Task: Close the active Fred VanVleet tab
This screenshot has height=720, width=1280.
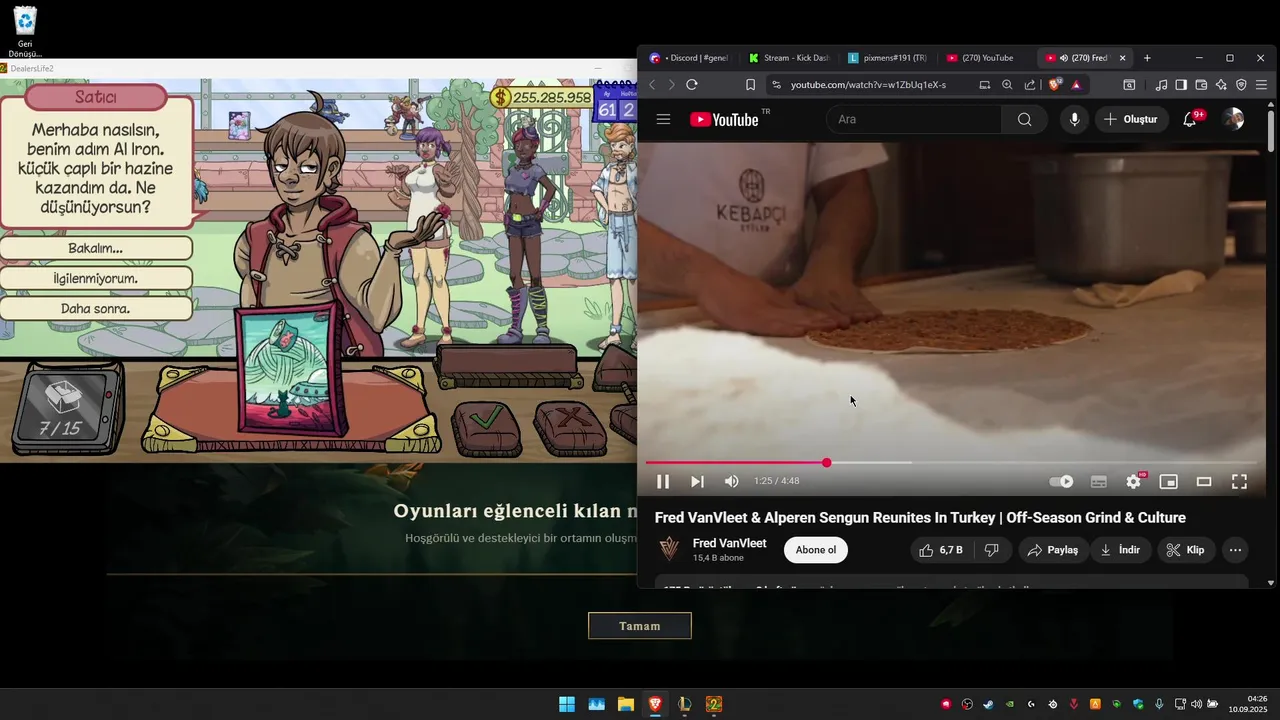Action: click(1122, 58)
